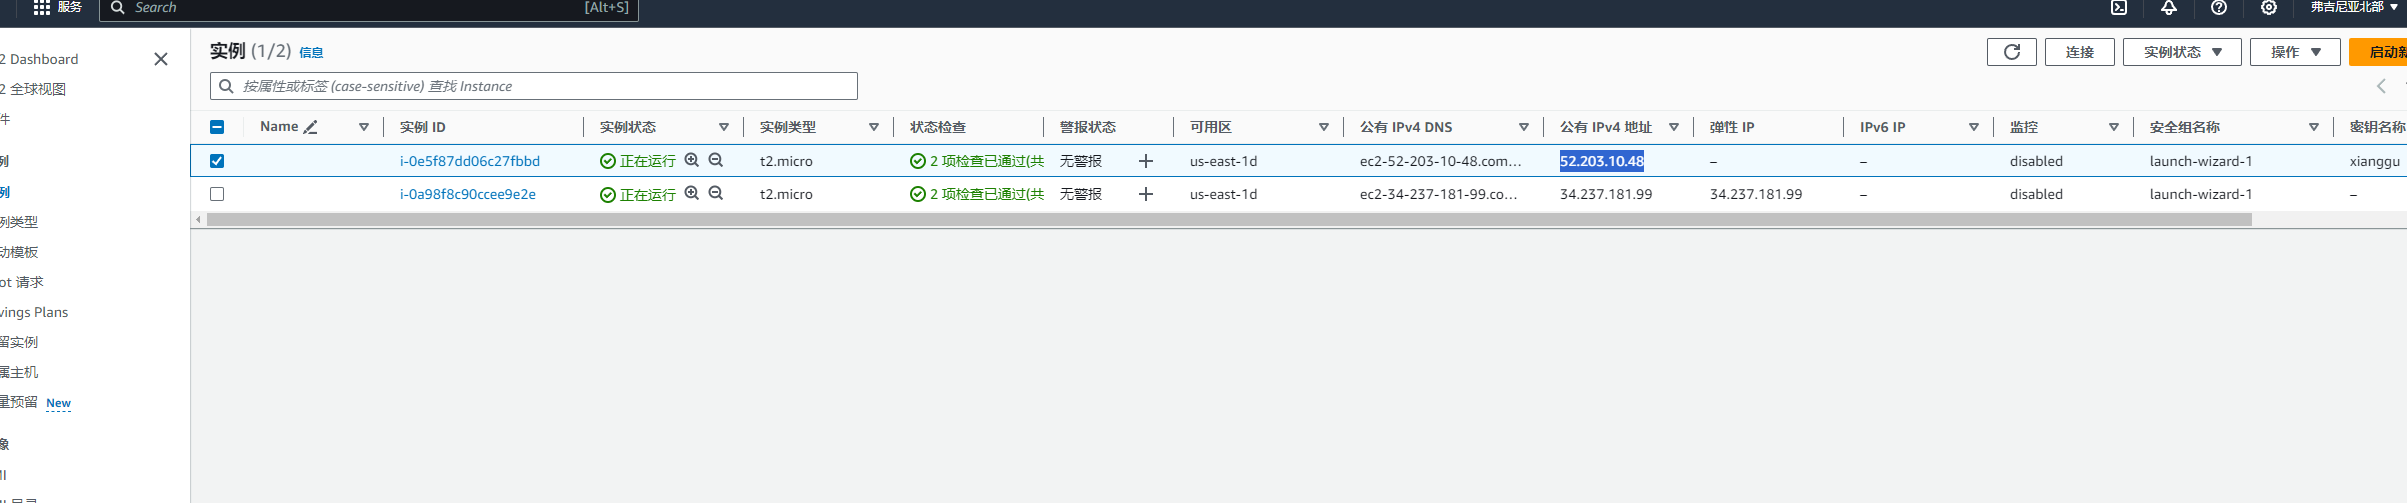Click the 连接 connect button
2407x503 pixels.
pyautogui.click(x=2080, y=52)
